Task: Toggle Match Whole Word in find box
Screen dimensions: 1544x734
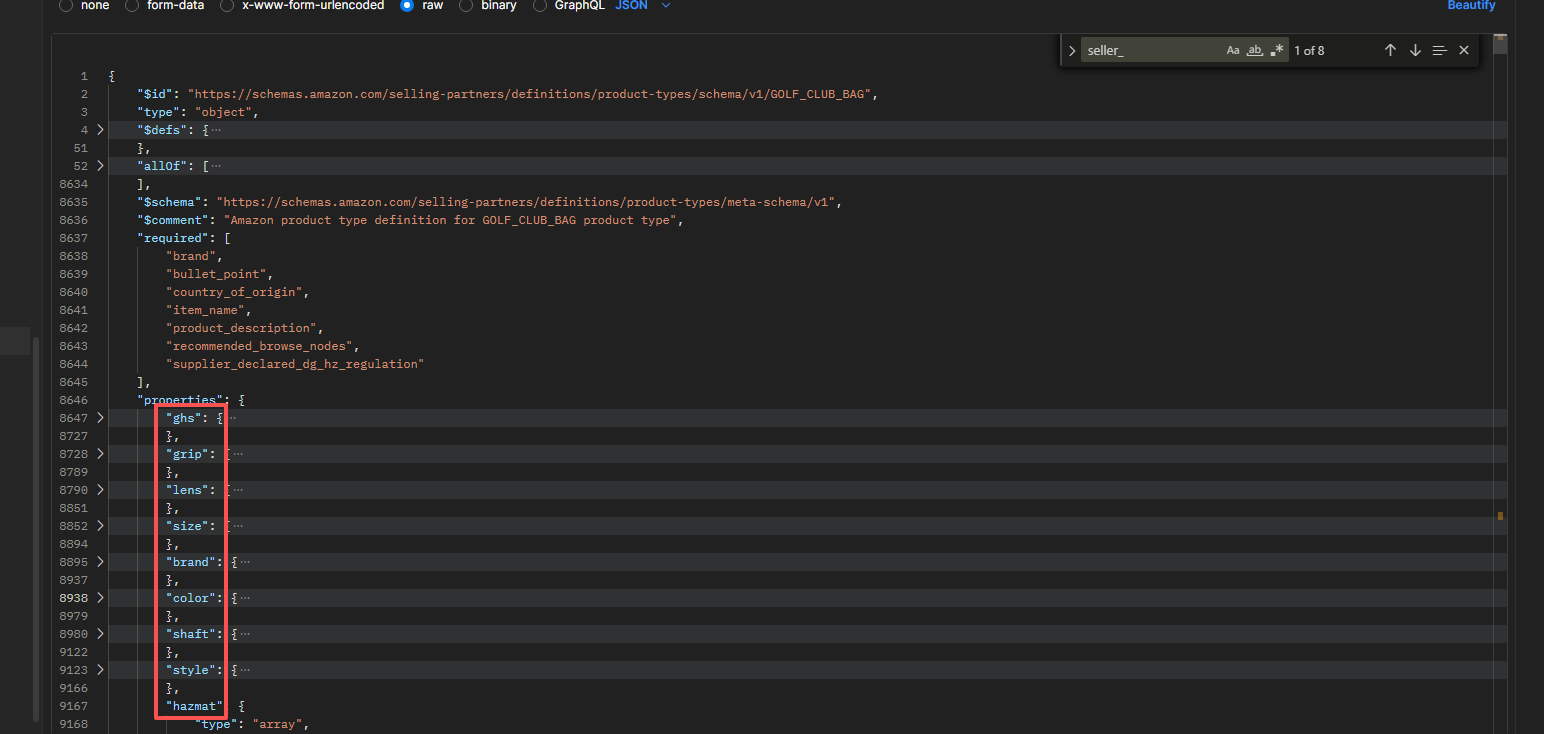Action: [1255, 50]
